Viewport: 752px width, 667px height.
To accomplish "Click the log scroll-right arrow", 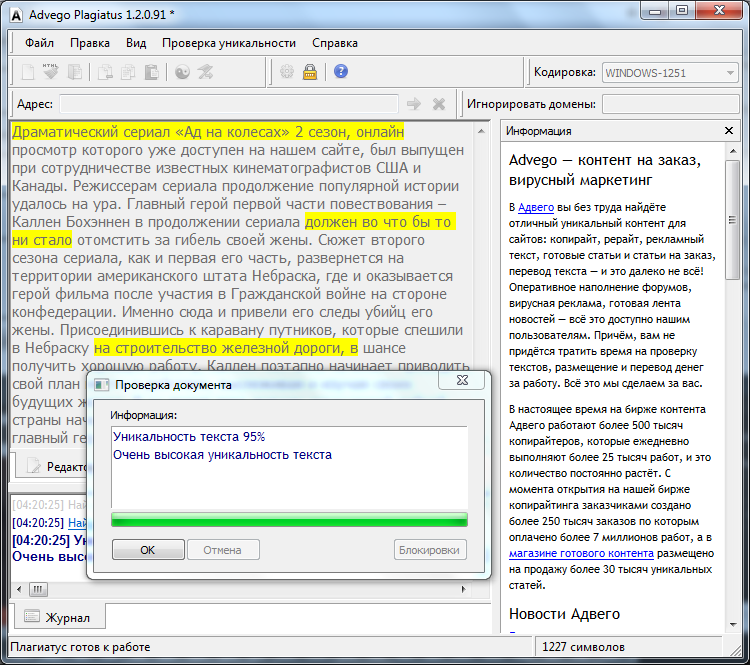I will point(463,589).
